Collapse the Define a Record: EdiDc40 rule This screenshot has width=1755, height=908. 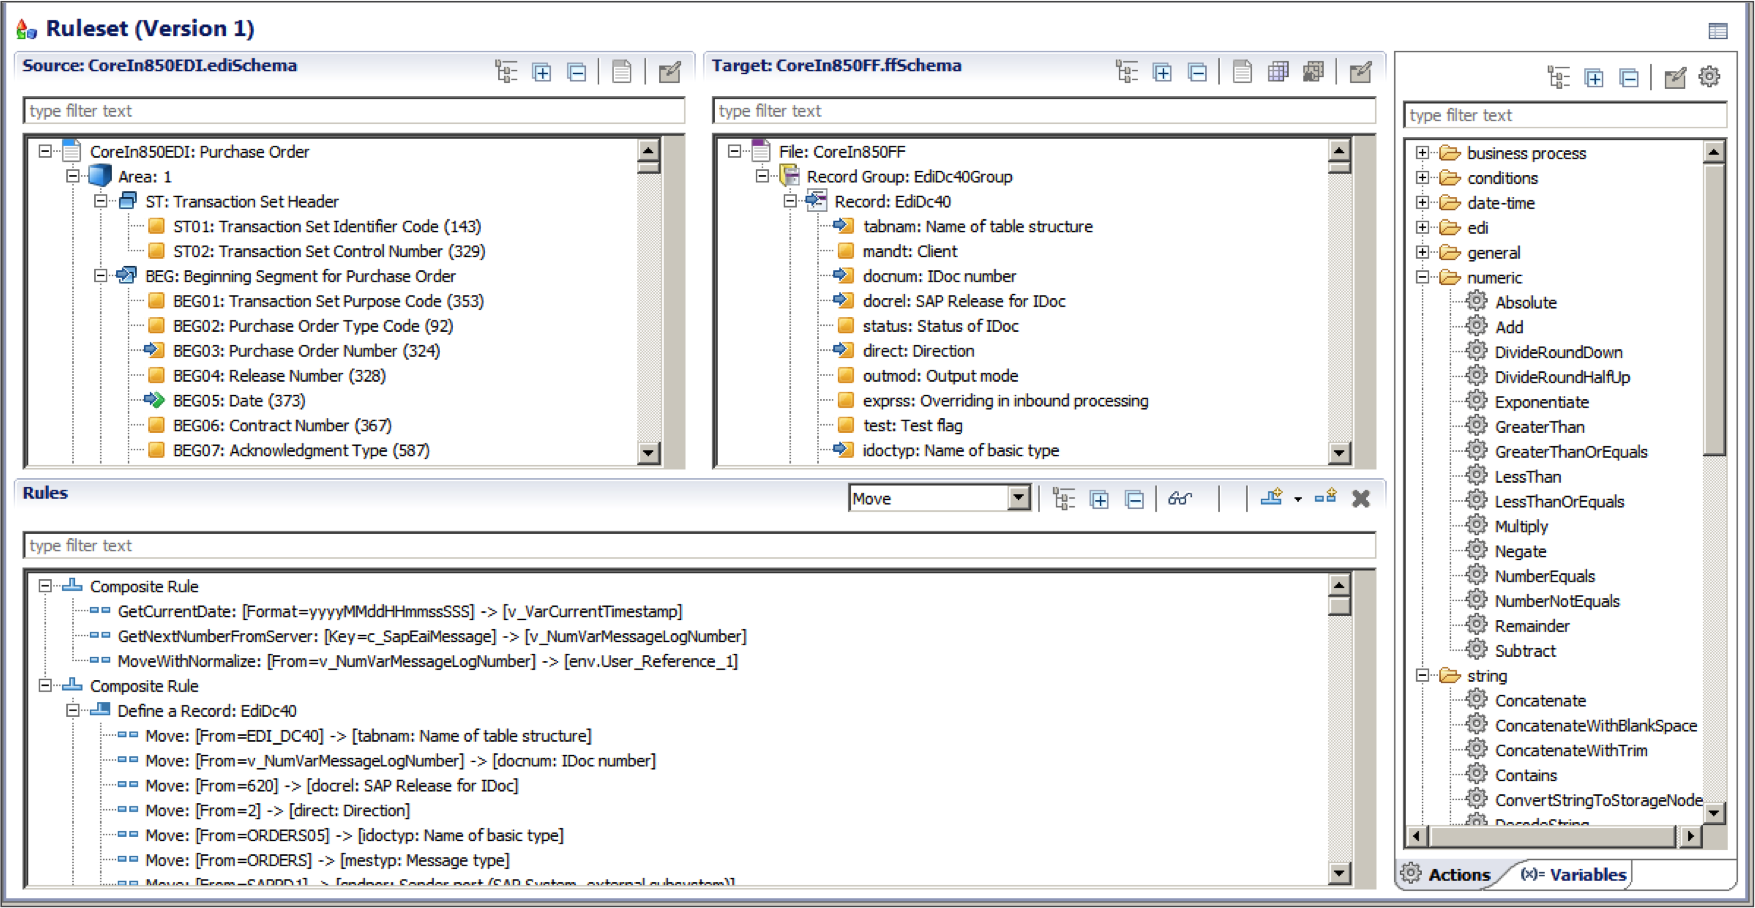pyautogui.click(x=73, y=711)
